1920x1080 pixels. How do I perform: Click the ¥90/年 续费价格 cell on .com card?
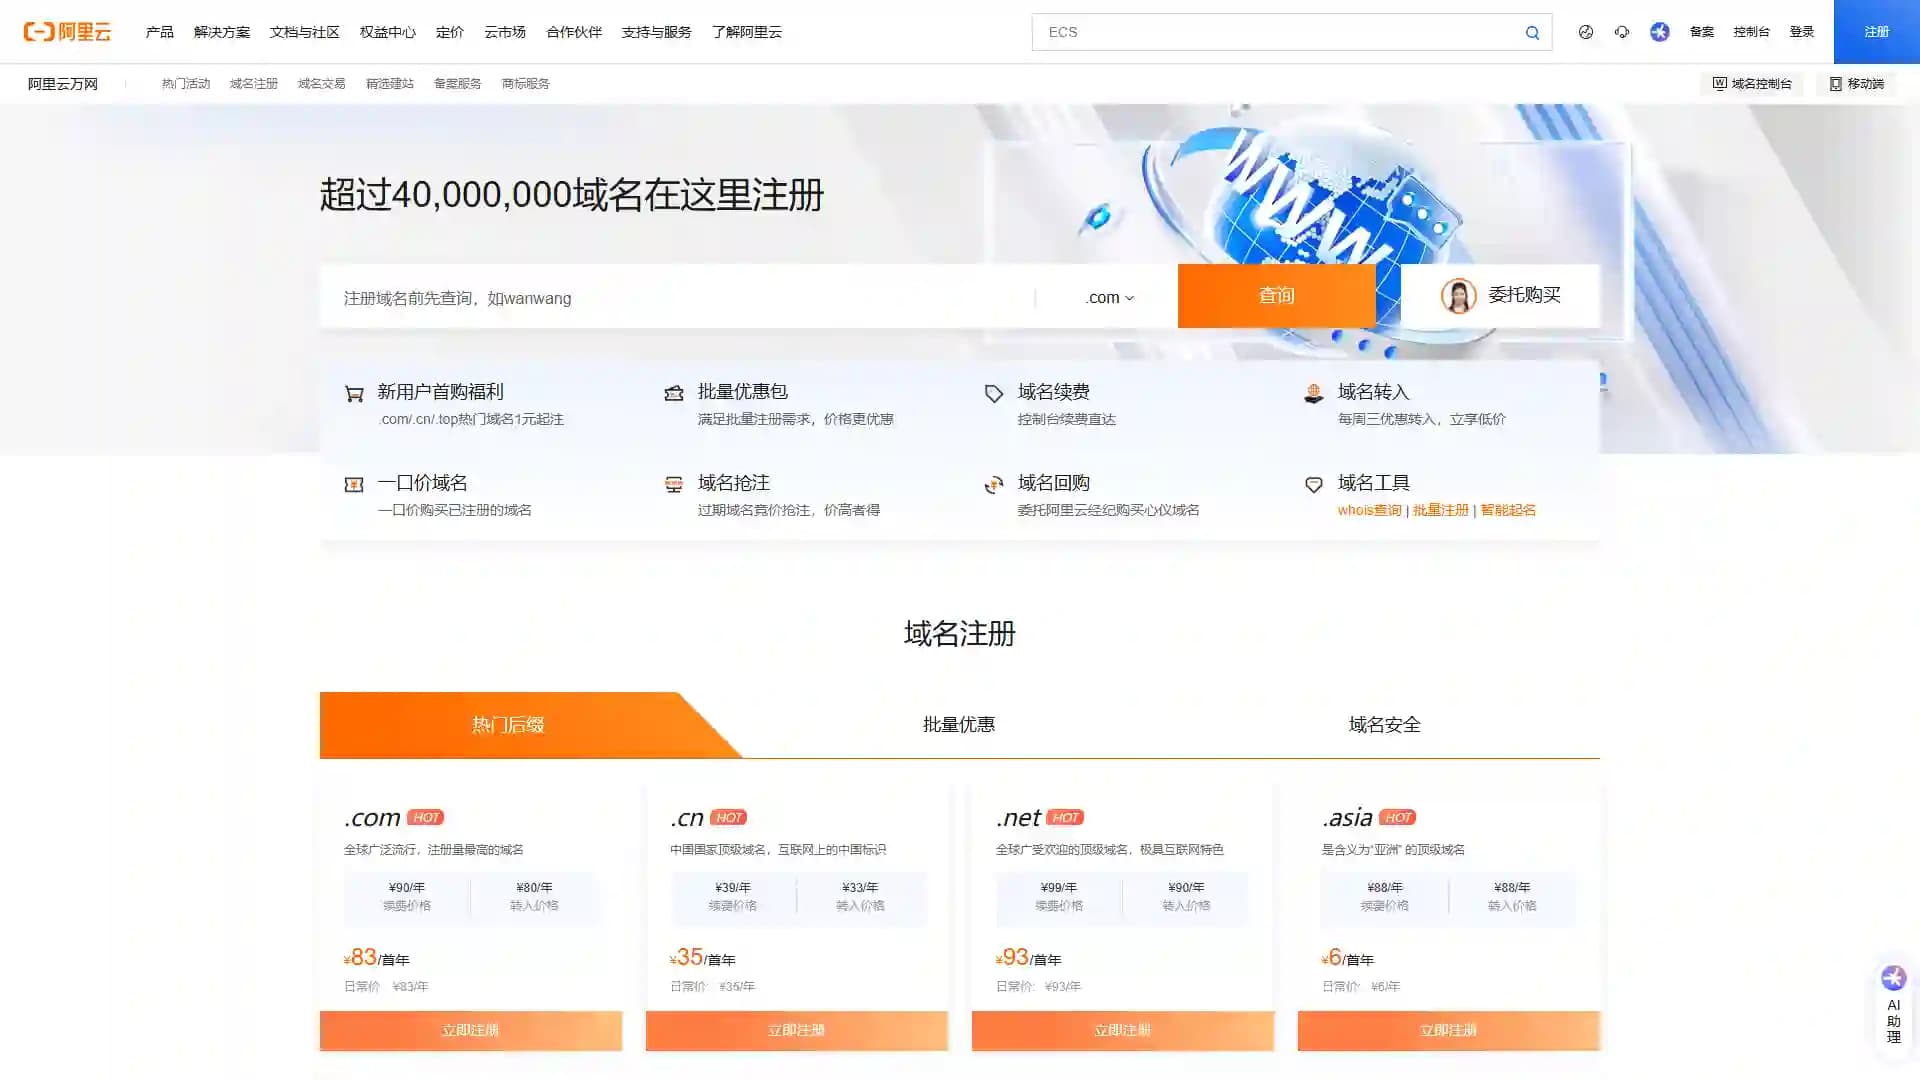(407, 896)
